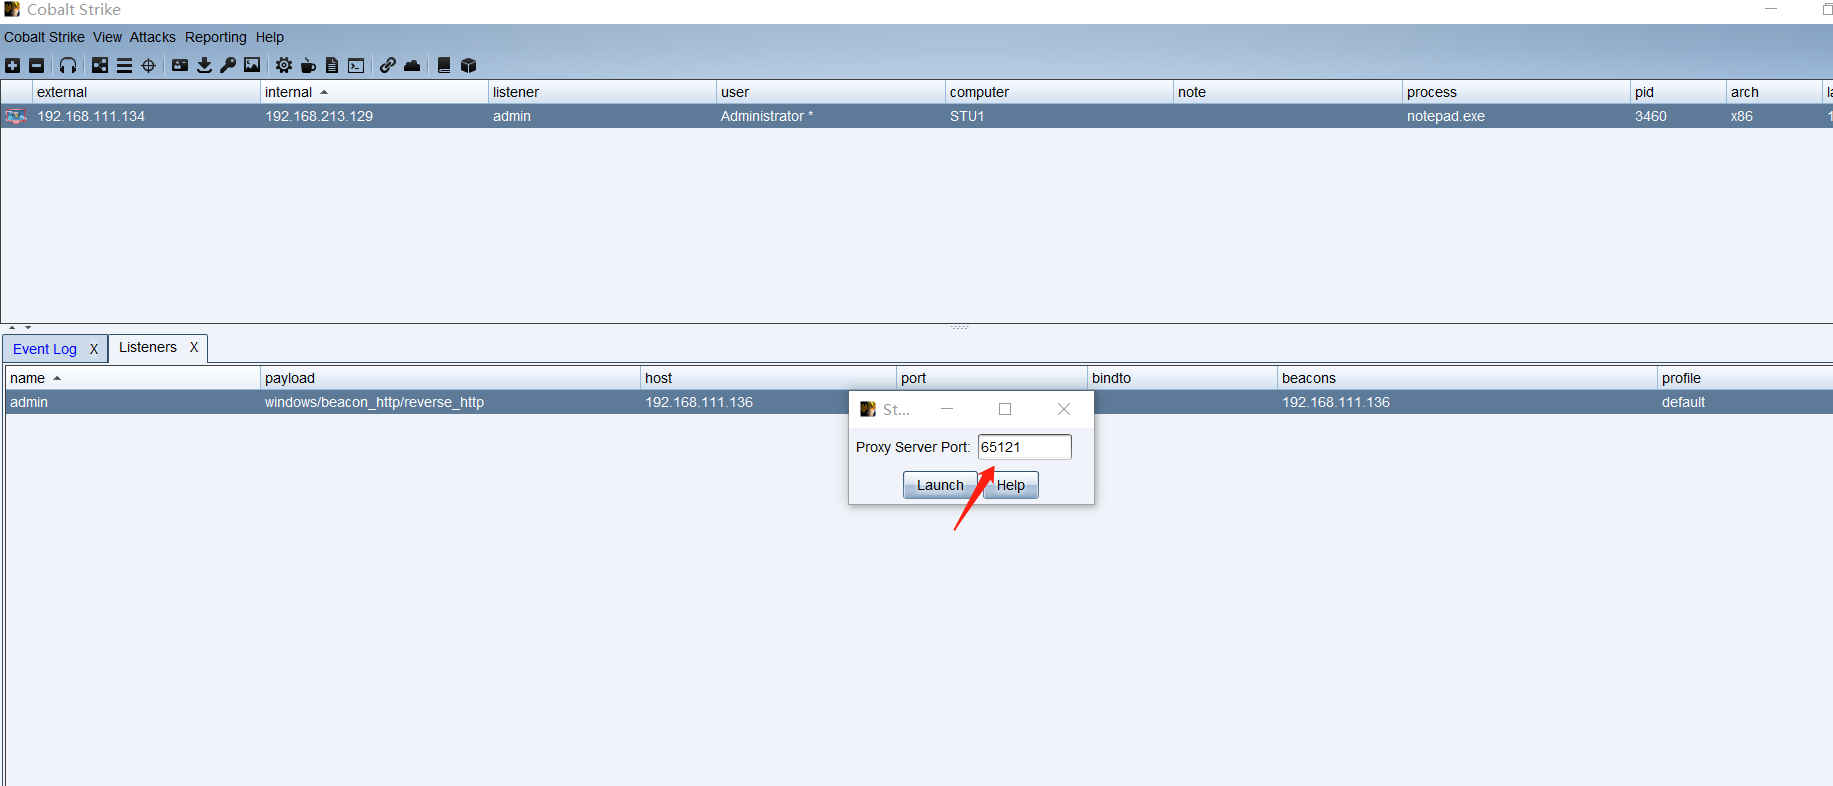This screenshot has height=786, width=1833.
Task: Click the document Office macro icon
Action: point(332,66)
